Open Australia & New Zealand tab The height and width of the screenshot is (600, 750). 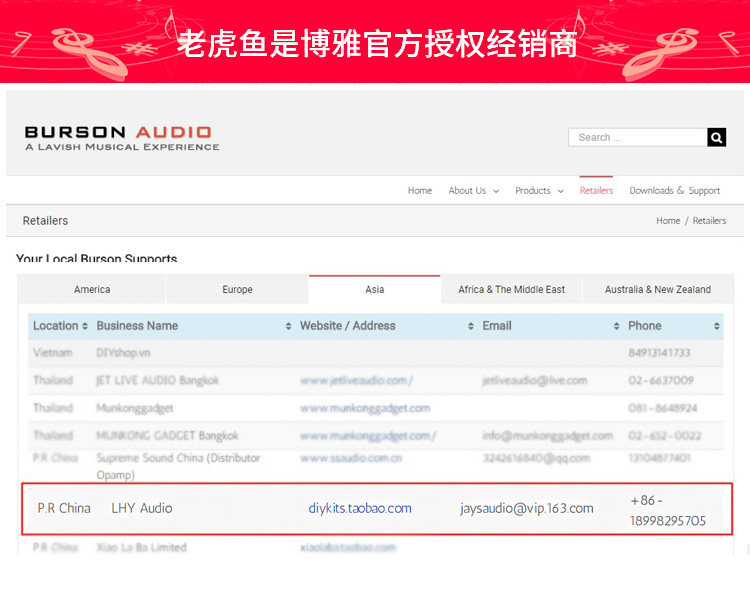[658, 289]
